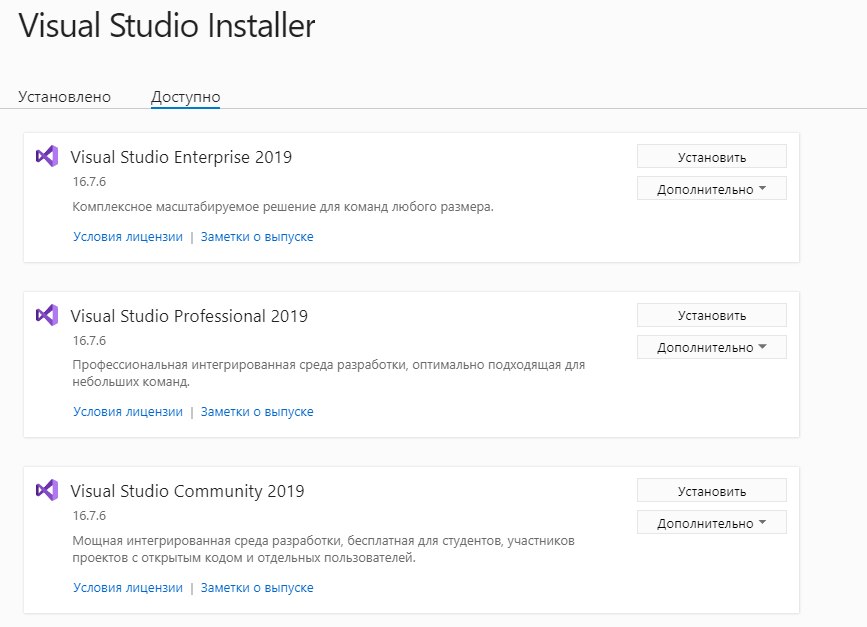Click version 16.7.6 under Enterprise 2019
This screenshot has width=867, height=627.
tap(89, 182)
